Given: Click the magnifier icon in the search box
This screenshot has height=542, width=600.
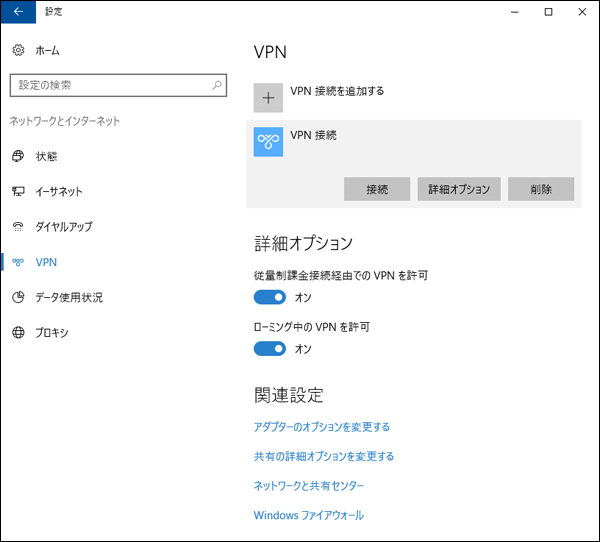Looking at the screenshot, I should point(217,85).
